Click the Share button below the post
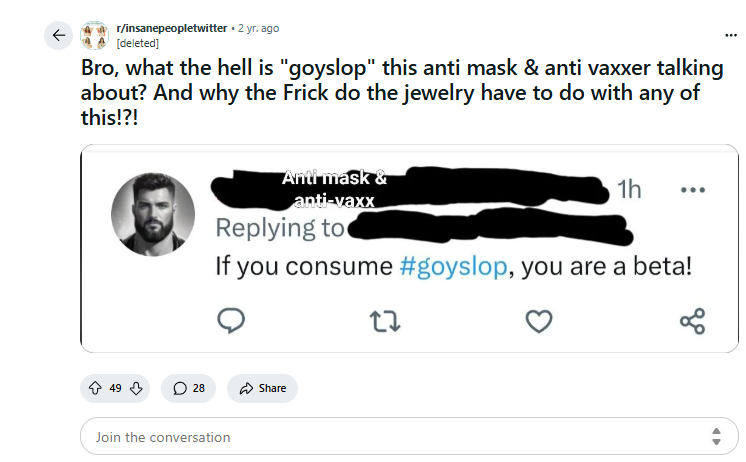 [262, 388]
